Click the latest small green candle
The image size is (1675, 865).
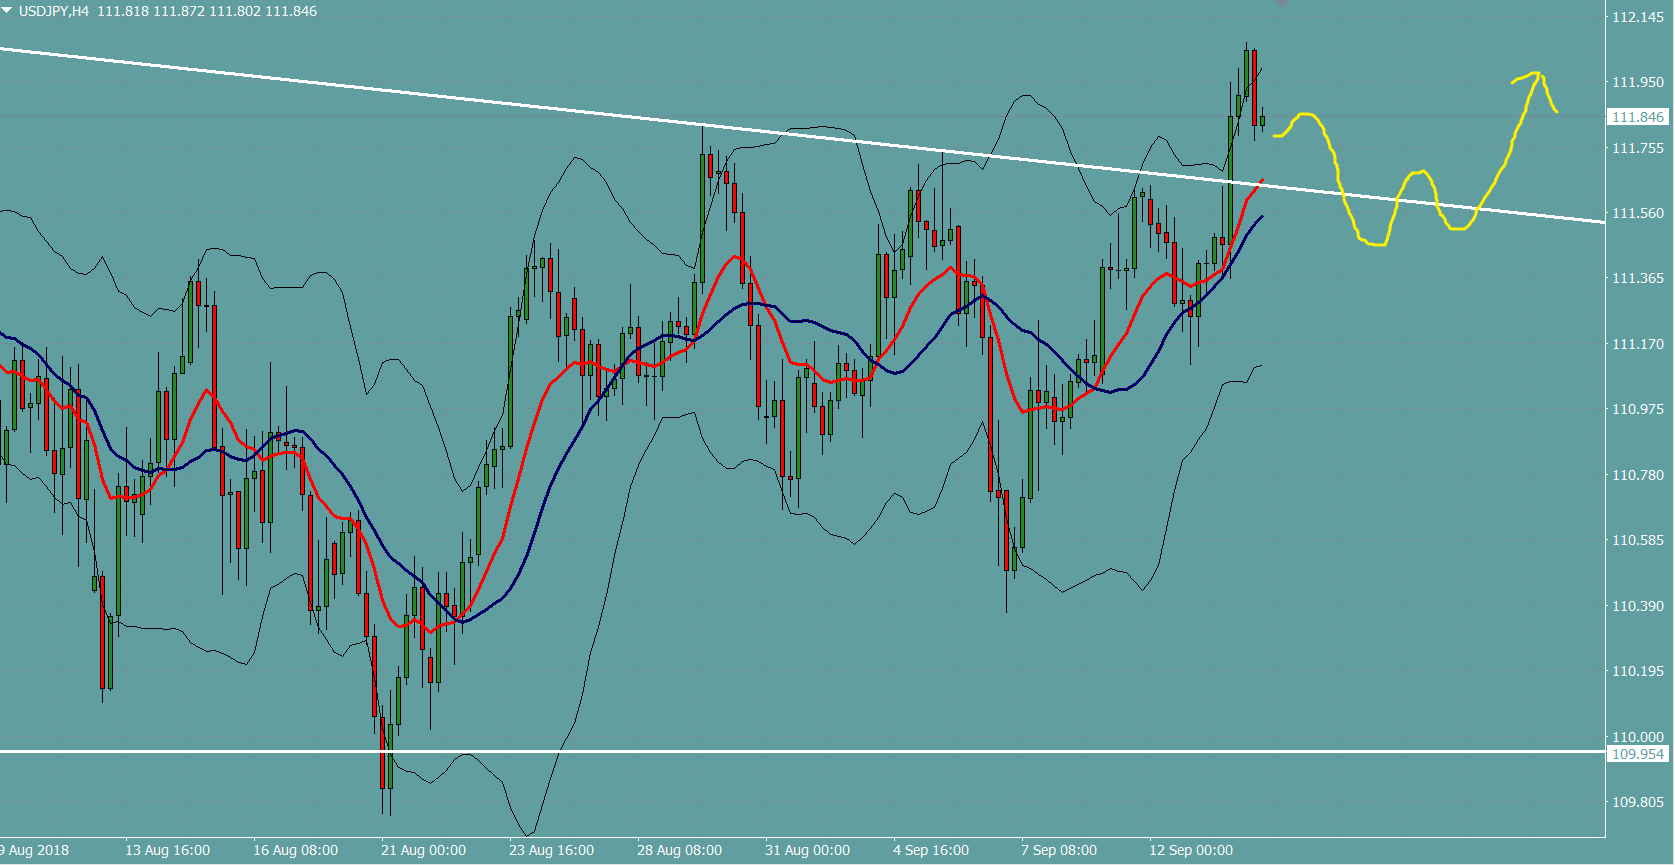pyautogui.click(x=1262, y=121)
